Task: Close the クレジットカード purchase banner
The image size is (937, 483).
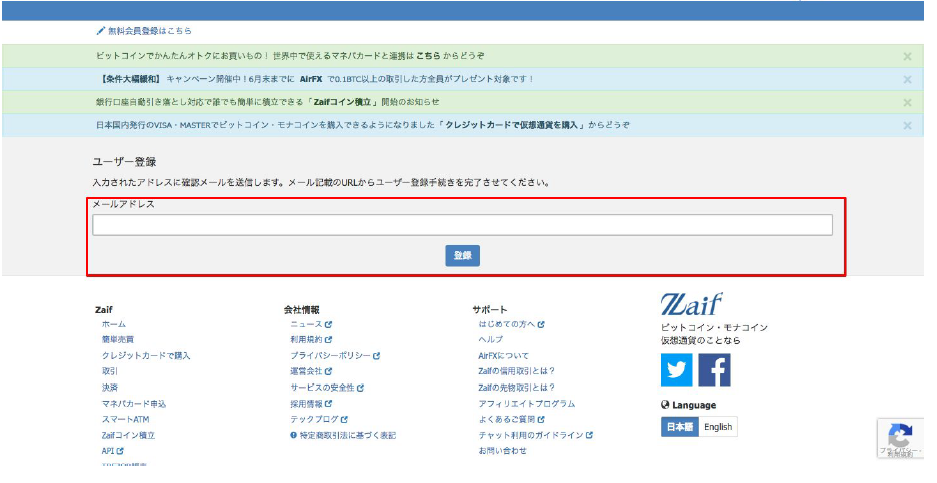Action: [x=907, y=126]
